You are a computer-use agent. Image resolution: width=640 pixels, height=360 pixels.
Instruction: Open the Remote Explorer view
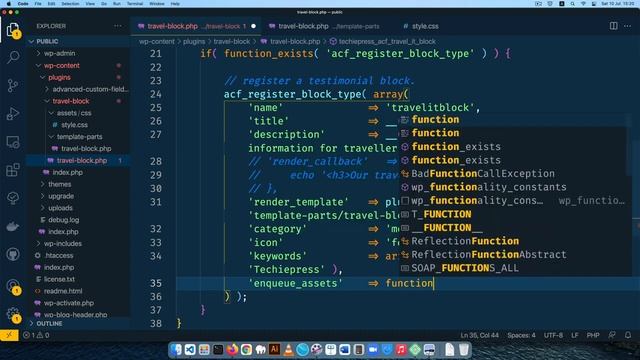13,142
